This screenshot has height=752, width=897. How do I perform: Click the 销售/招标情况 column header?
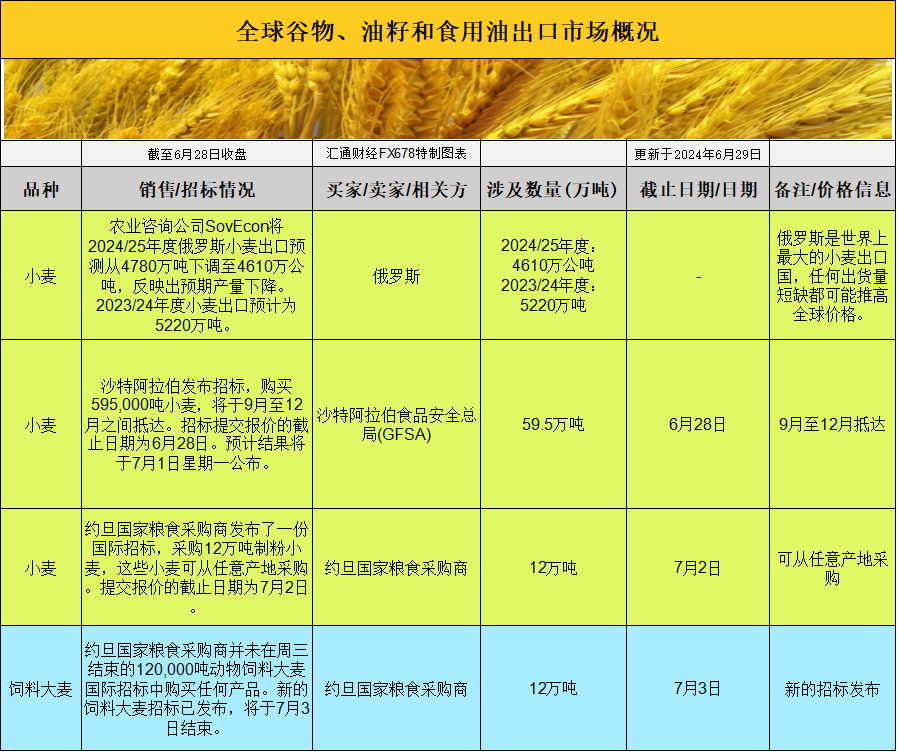(197, 189)
